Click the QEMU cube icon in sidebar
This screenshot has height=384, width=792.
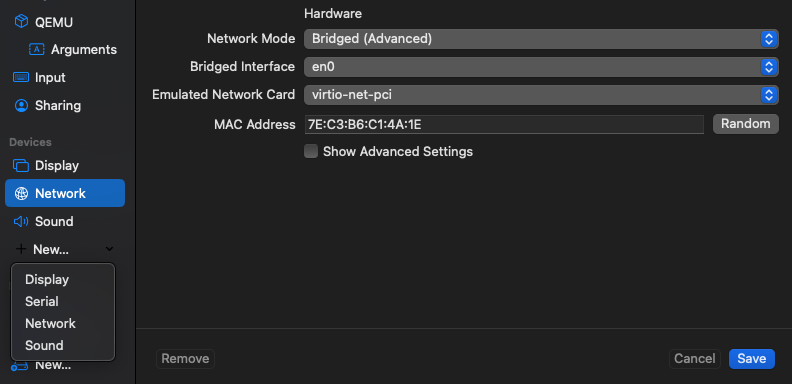21,22
